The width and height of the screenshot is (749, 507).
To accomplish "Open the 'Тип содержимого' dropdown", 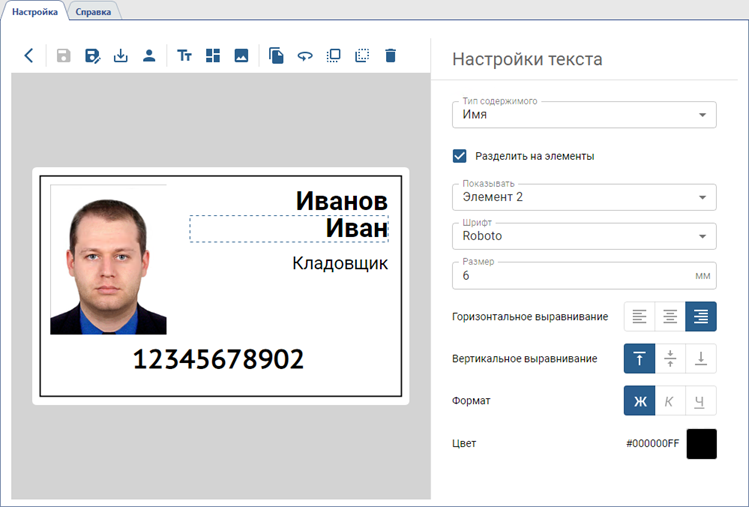I will click(x=584, y=115).
